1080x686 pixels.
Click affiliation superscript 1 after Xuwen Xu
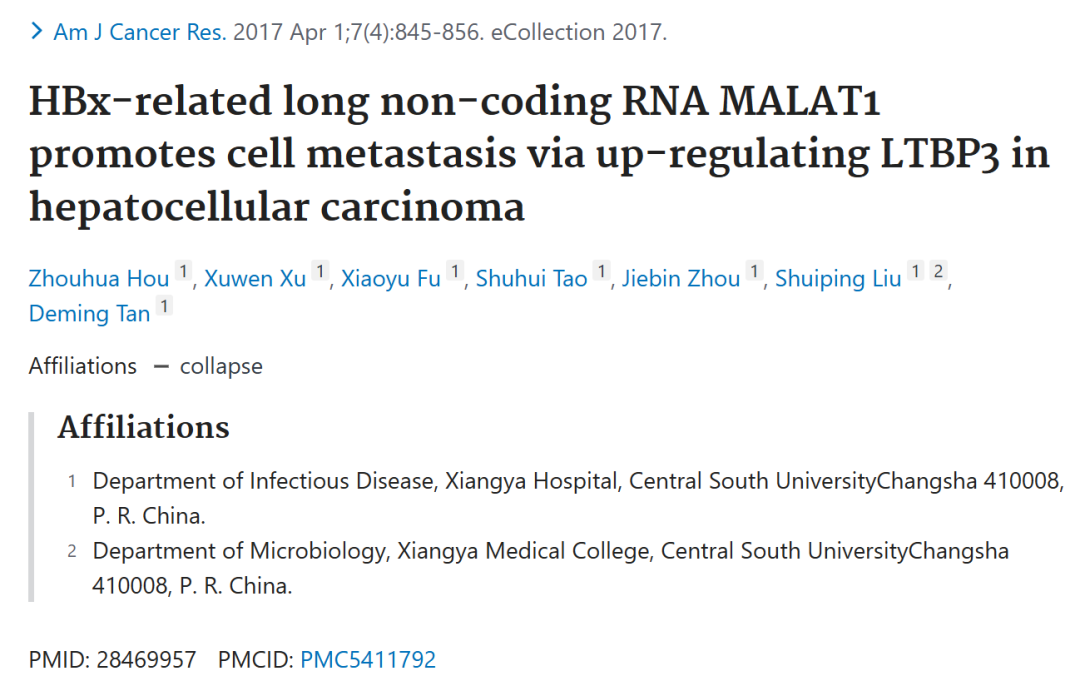[x=320, y=271]
